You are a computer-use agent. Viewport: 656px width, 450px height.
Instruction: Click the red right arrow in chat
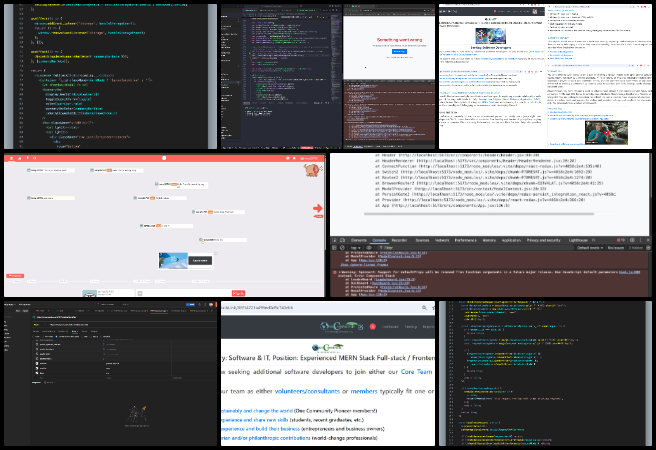click(319, 209)
